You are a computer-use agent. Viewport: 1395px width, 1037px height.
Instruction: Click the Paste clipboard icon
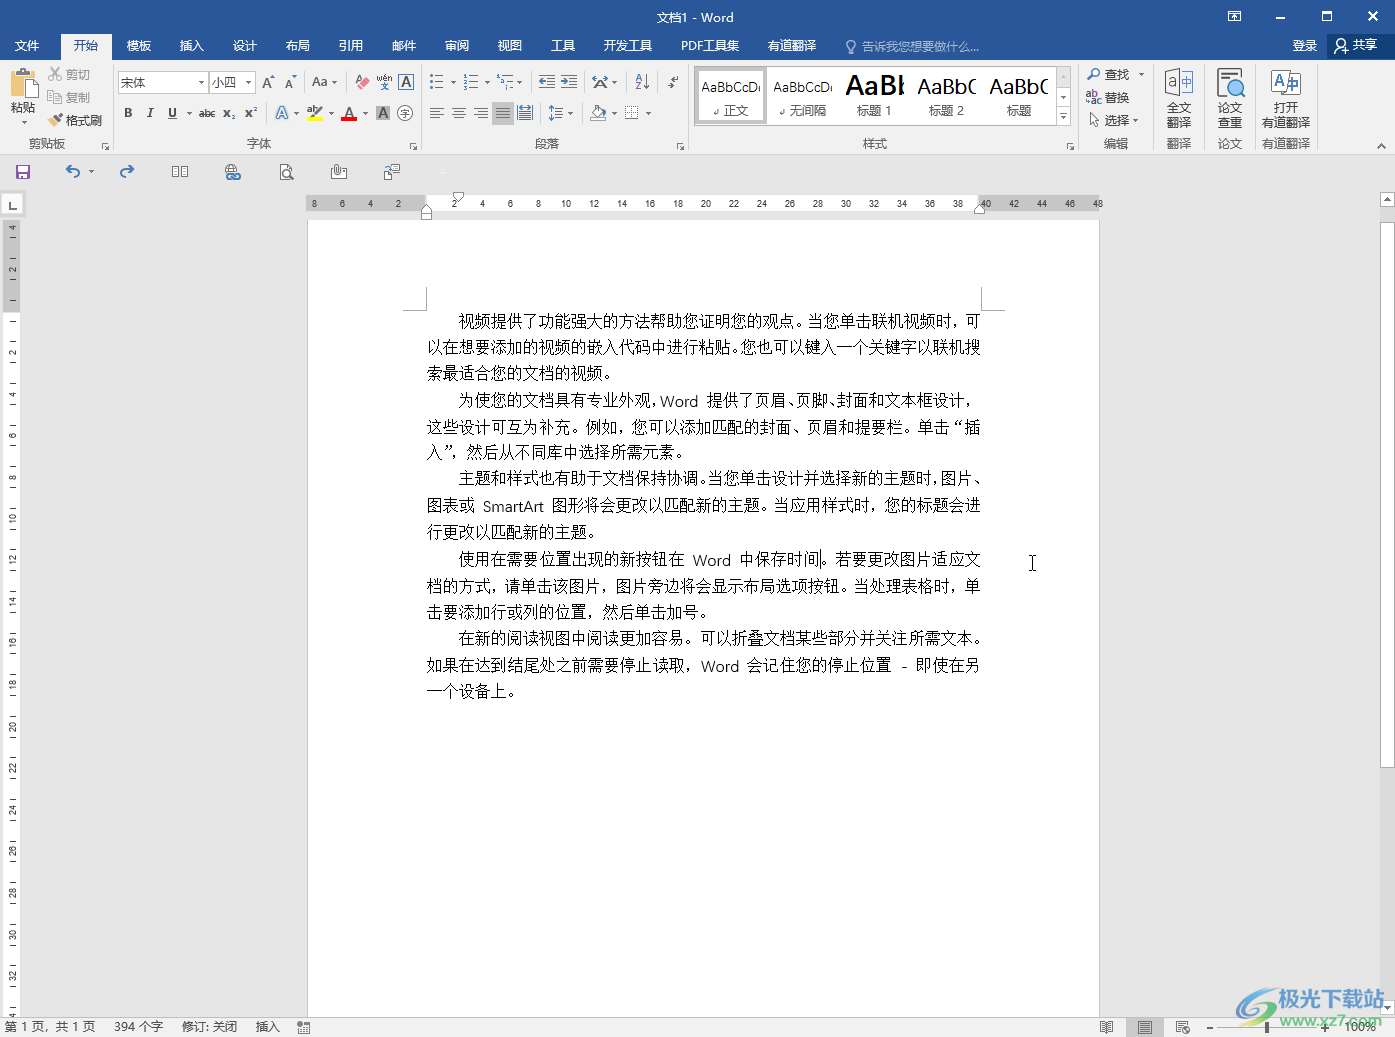[23, 84]
